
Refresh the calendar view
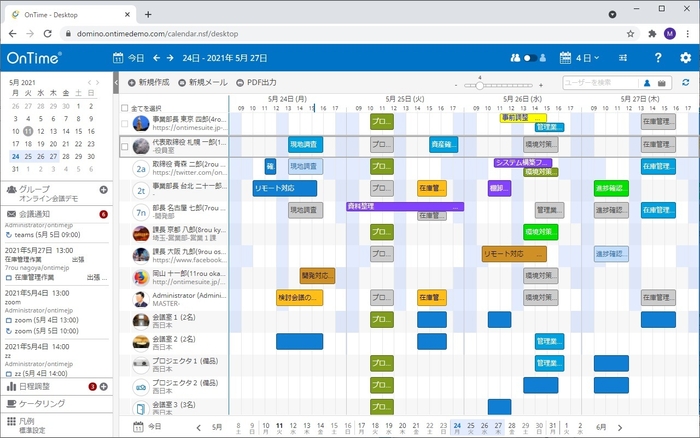[686, 82]
